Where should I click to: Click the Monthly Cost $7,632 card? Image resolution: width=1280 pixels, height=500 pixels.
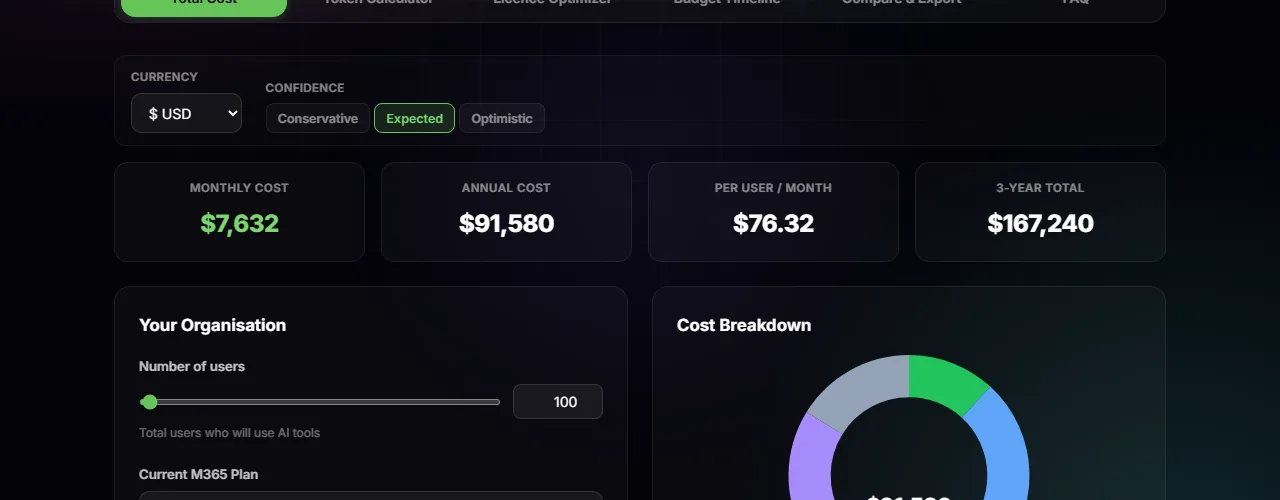[x=239, y=212]
